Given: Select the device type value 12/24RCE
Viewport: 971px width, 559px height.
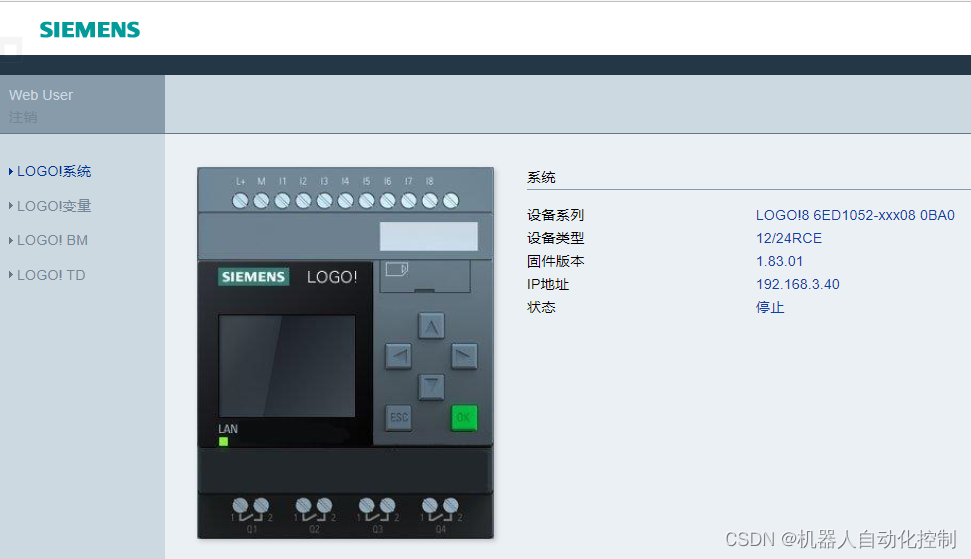Looking at the screenshot, I should (x=788, y=238).
